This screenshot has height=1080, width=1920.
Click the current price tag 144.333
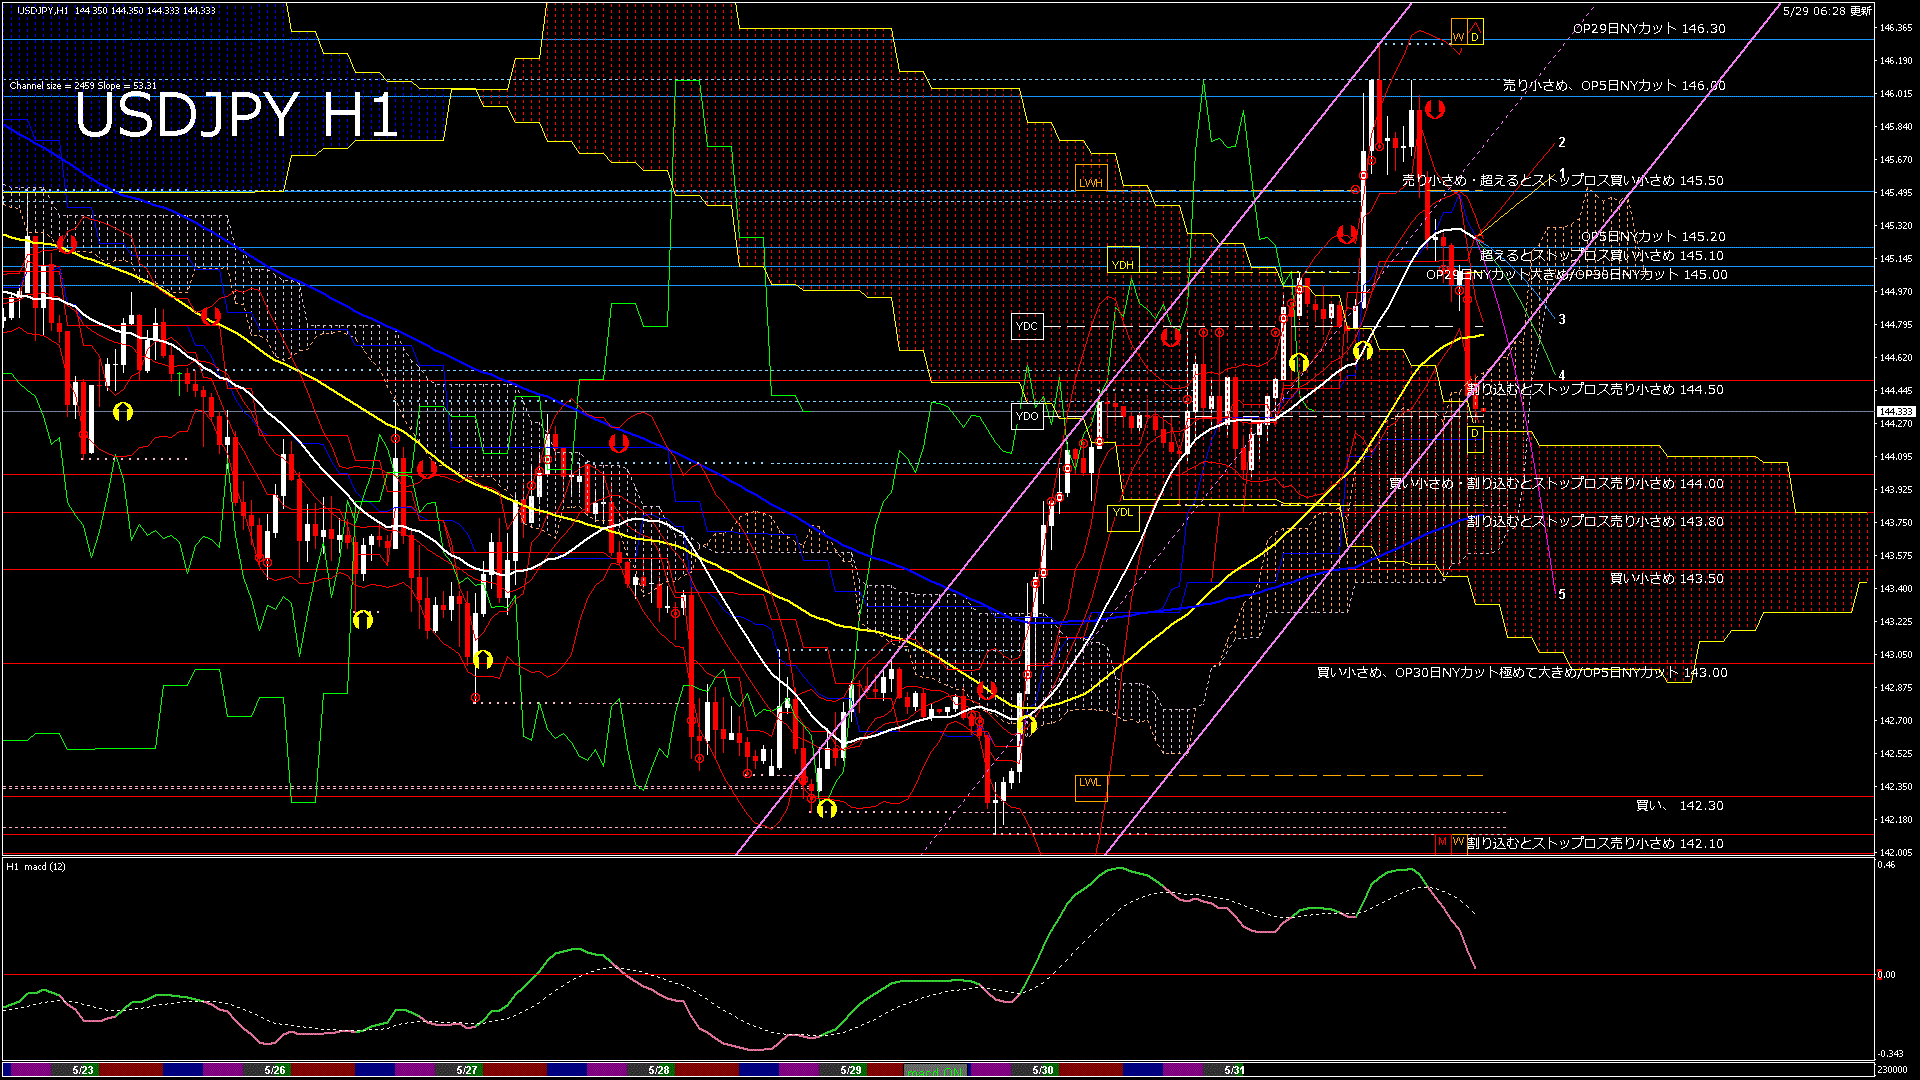click(x=1895, y=411)
